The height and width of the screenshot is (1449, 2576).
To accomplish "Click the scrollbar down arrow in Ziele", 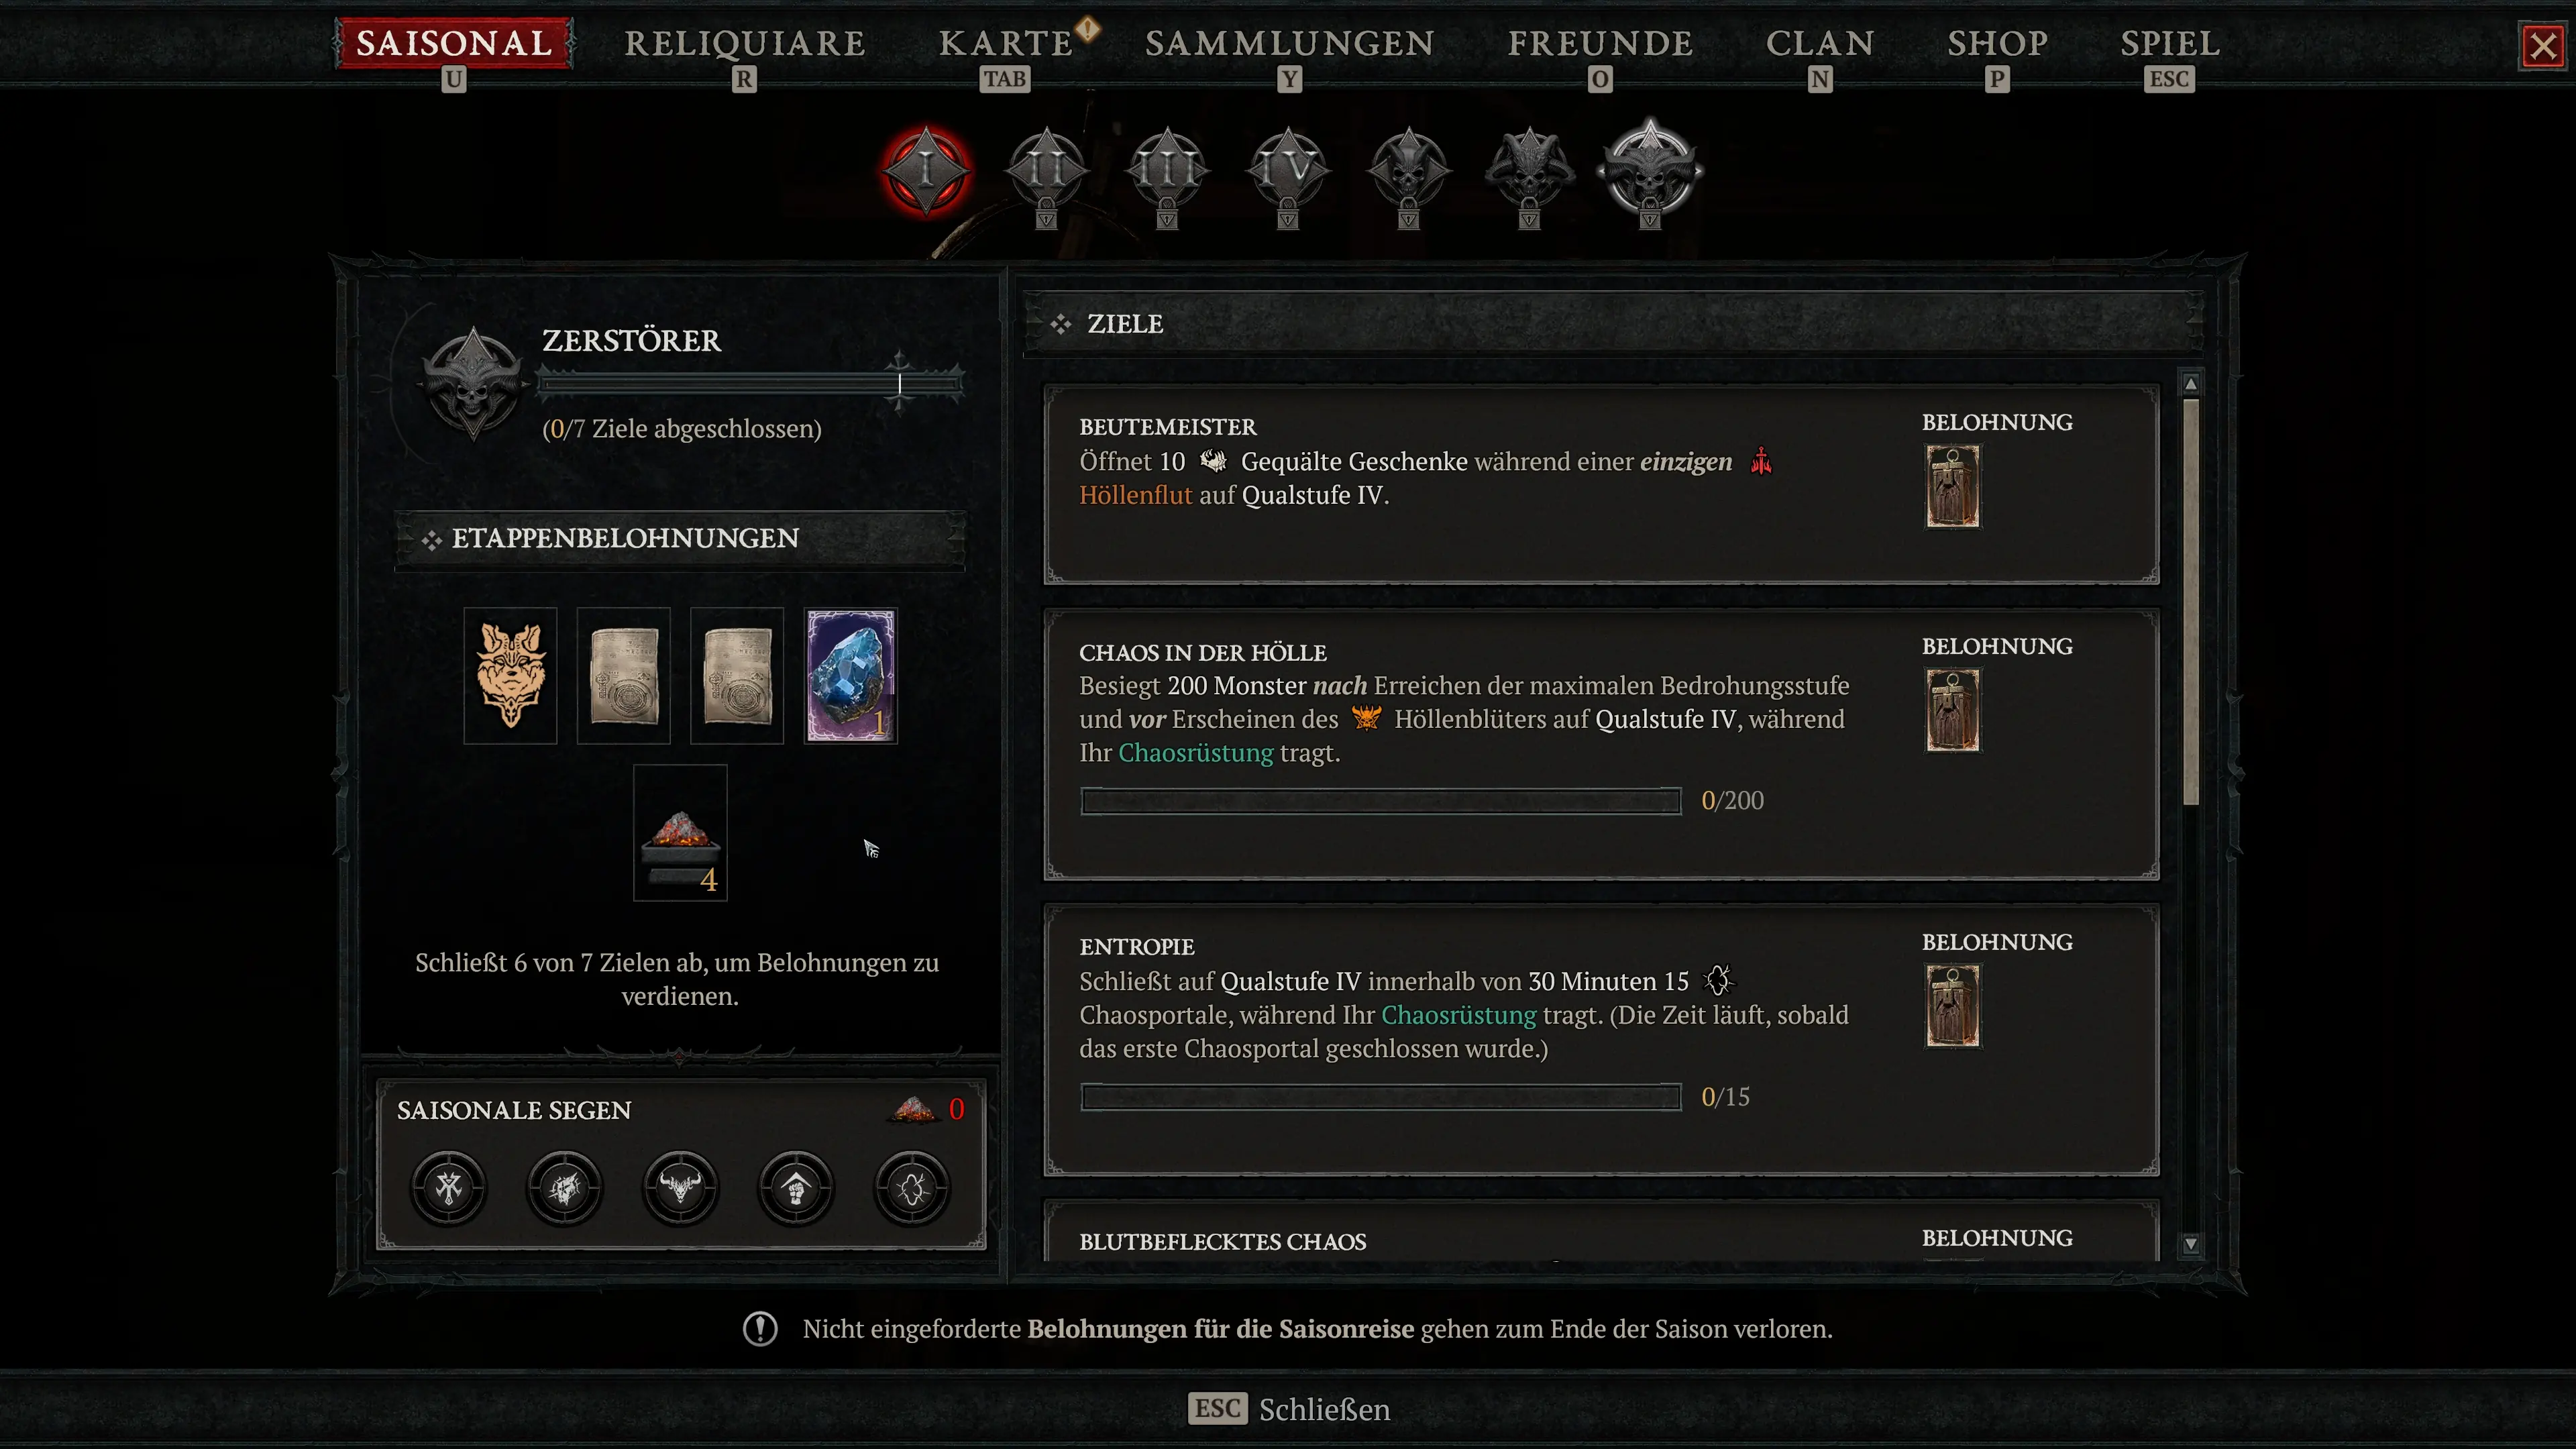I will tap(2190, 1244).
